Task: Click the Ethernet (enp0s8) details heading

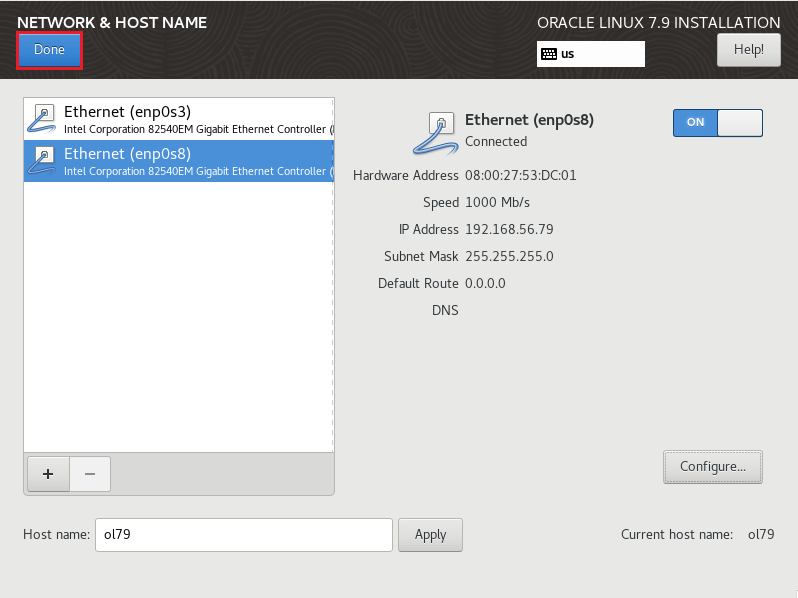Action: point(529,120)
